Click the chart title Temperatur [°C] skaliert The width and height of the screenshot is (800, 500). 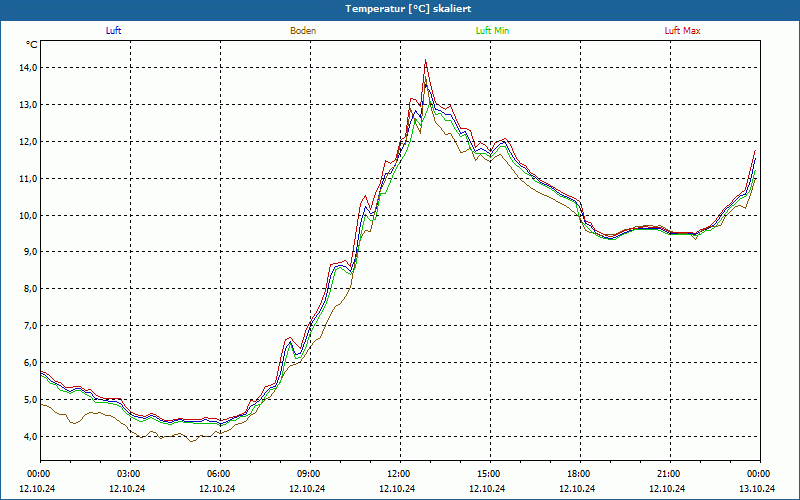point(408,9)
